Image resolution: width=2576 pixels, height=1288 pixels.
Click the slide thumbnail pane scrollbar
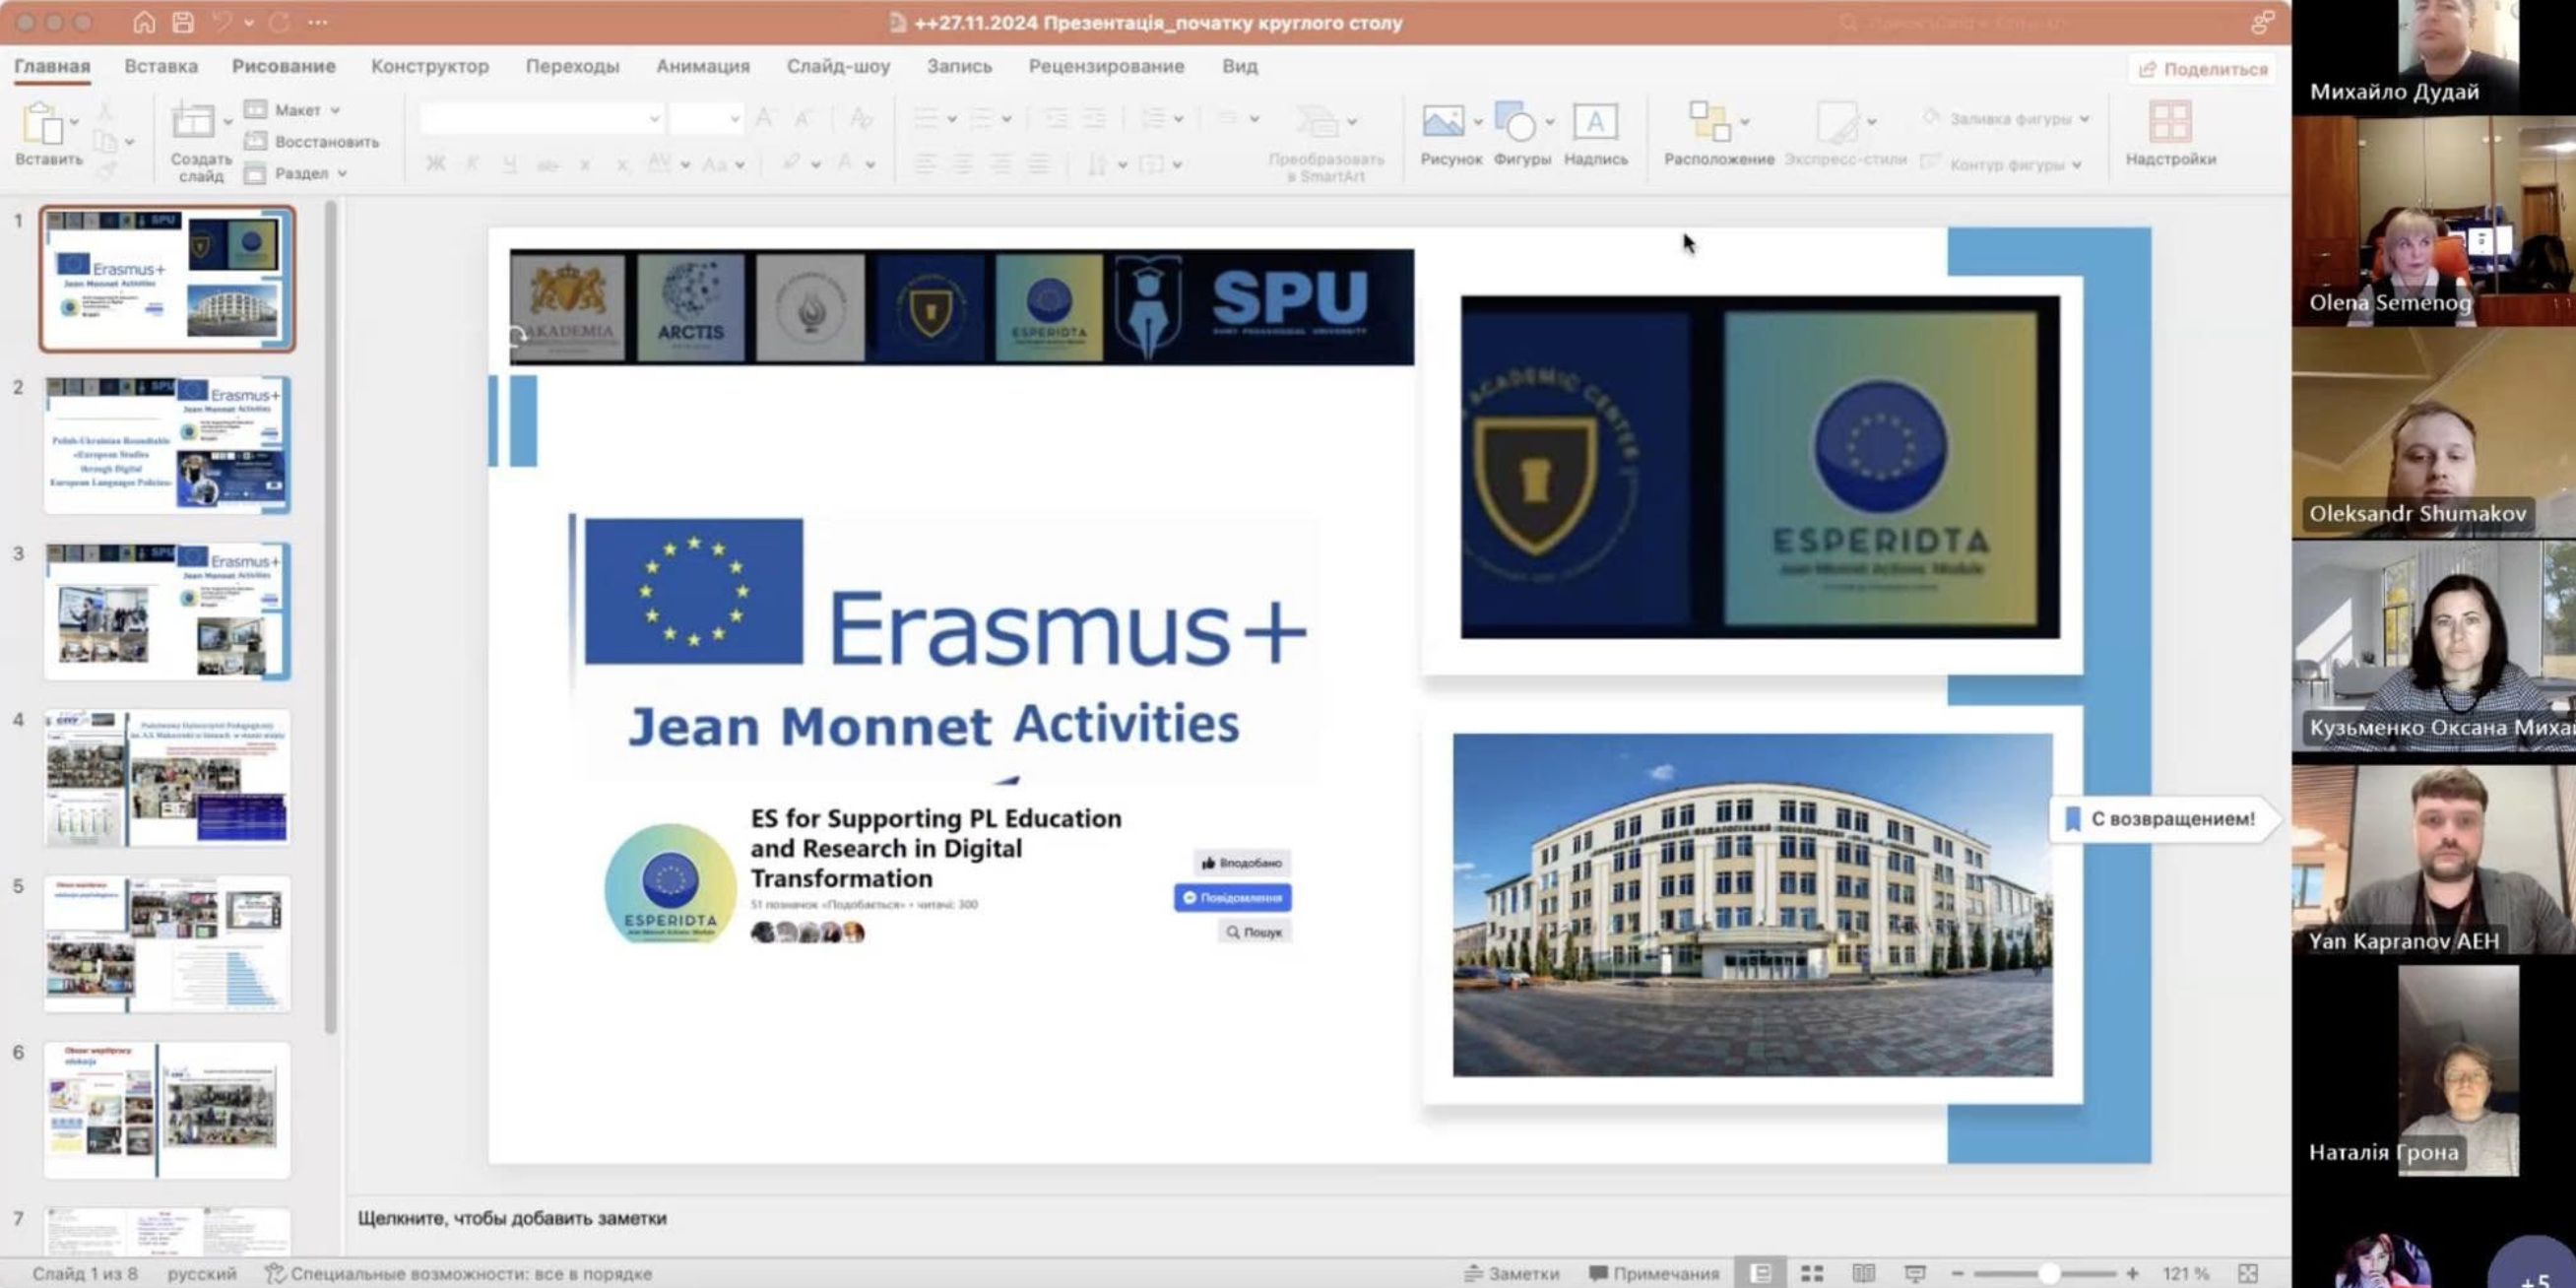[331, 617]
